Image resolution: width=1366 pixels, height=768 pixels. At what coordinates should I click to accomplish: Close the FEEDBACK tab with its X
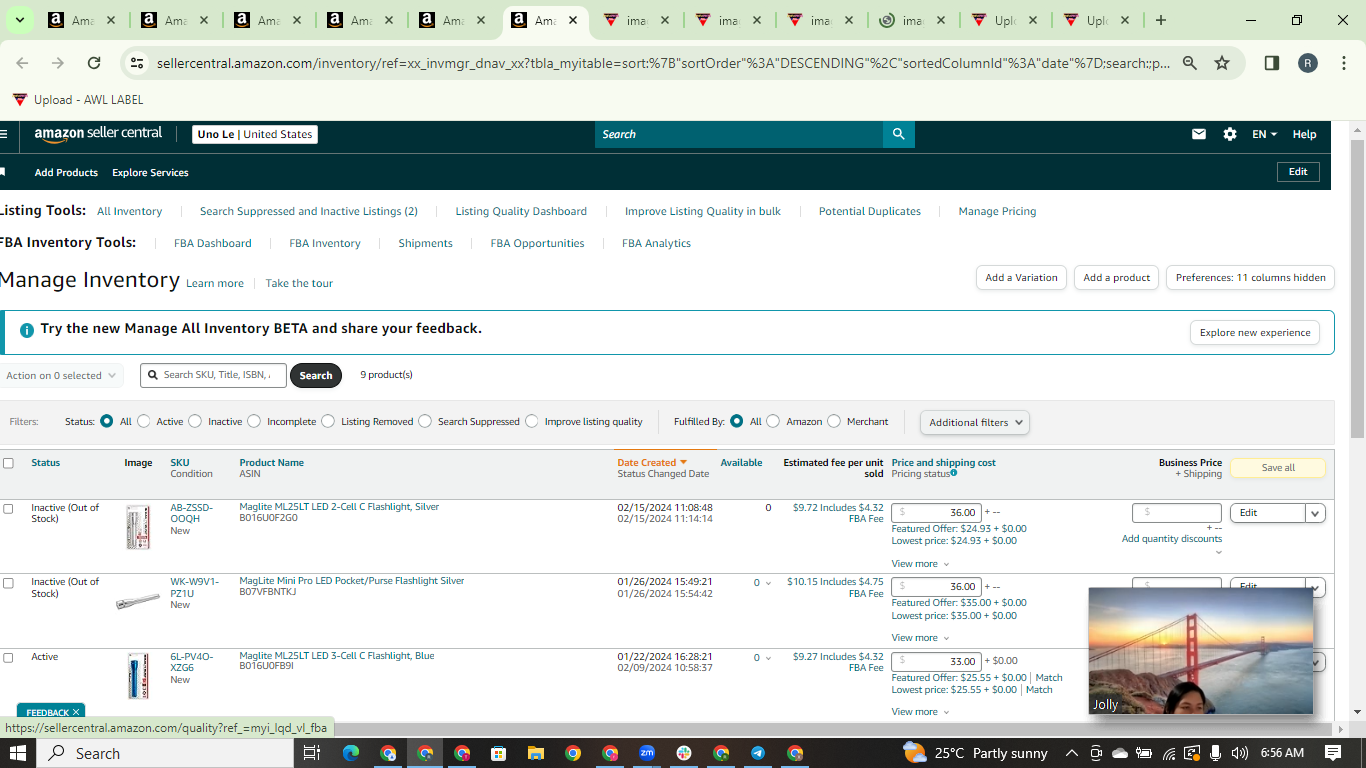[x=76, y=712]
